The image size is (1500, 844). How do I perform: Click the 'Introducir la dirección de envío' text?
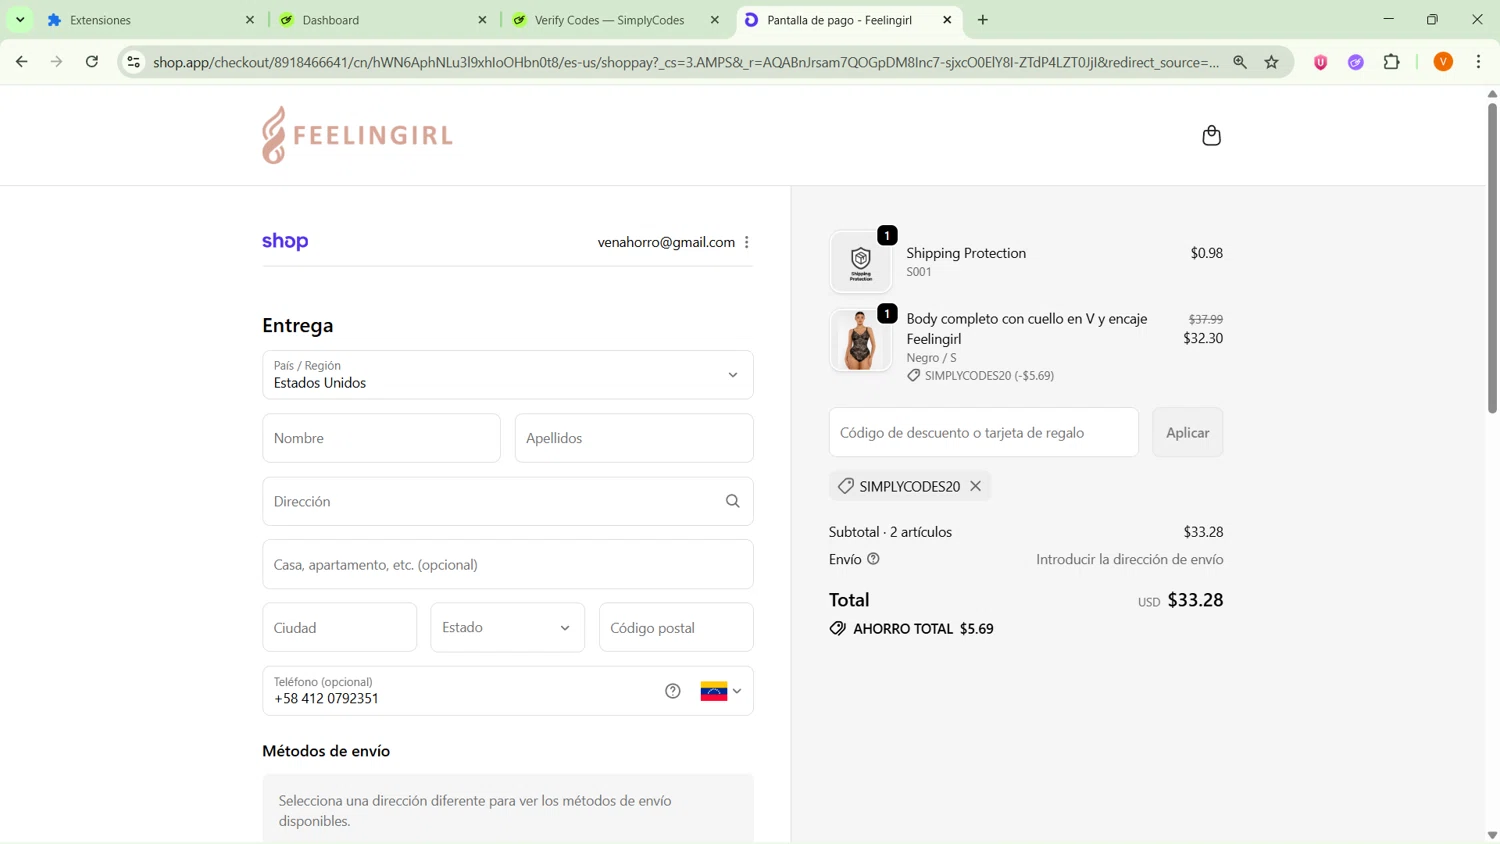pyautogui.click(x=1129, y=559)
